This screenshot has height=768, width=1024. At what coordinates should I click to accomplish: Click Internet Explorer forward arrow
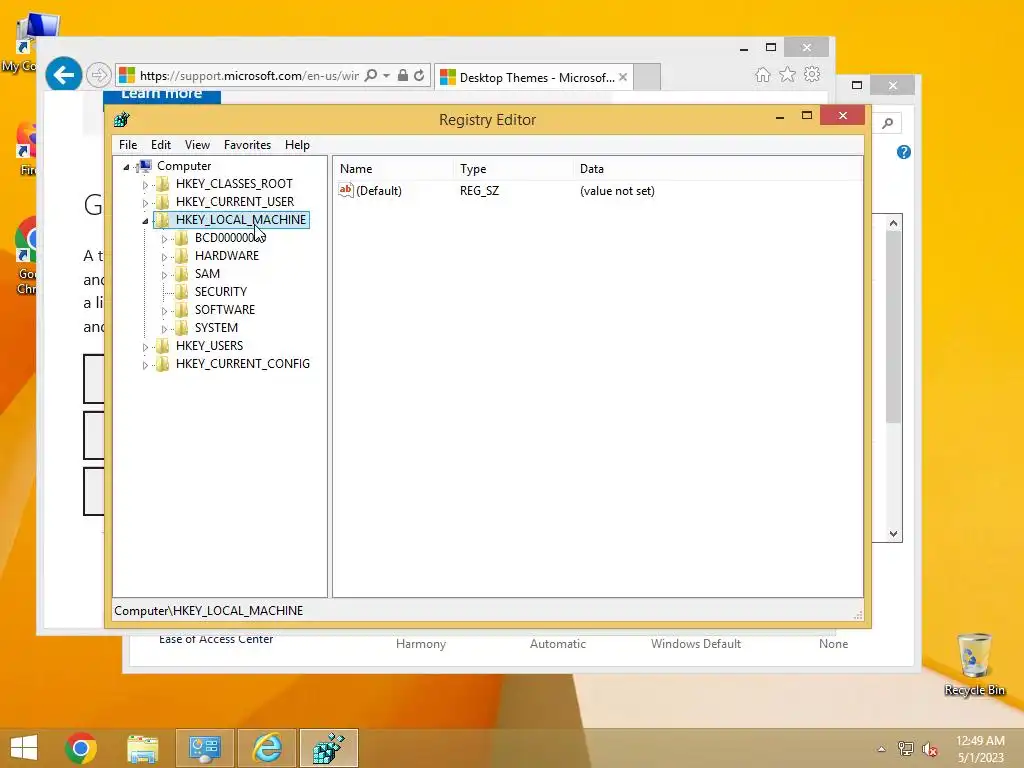tap(98, 75)
